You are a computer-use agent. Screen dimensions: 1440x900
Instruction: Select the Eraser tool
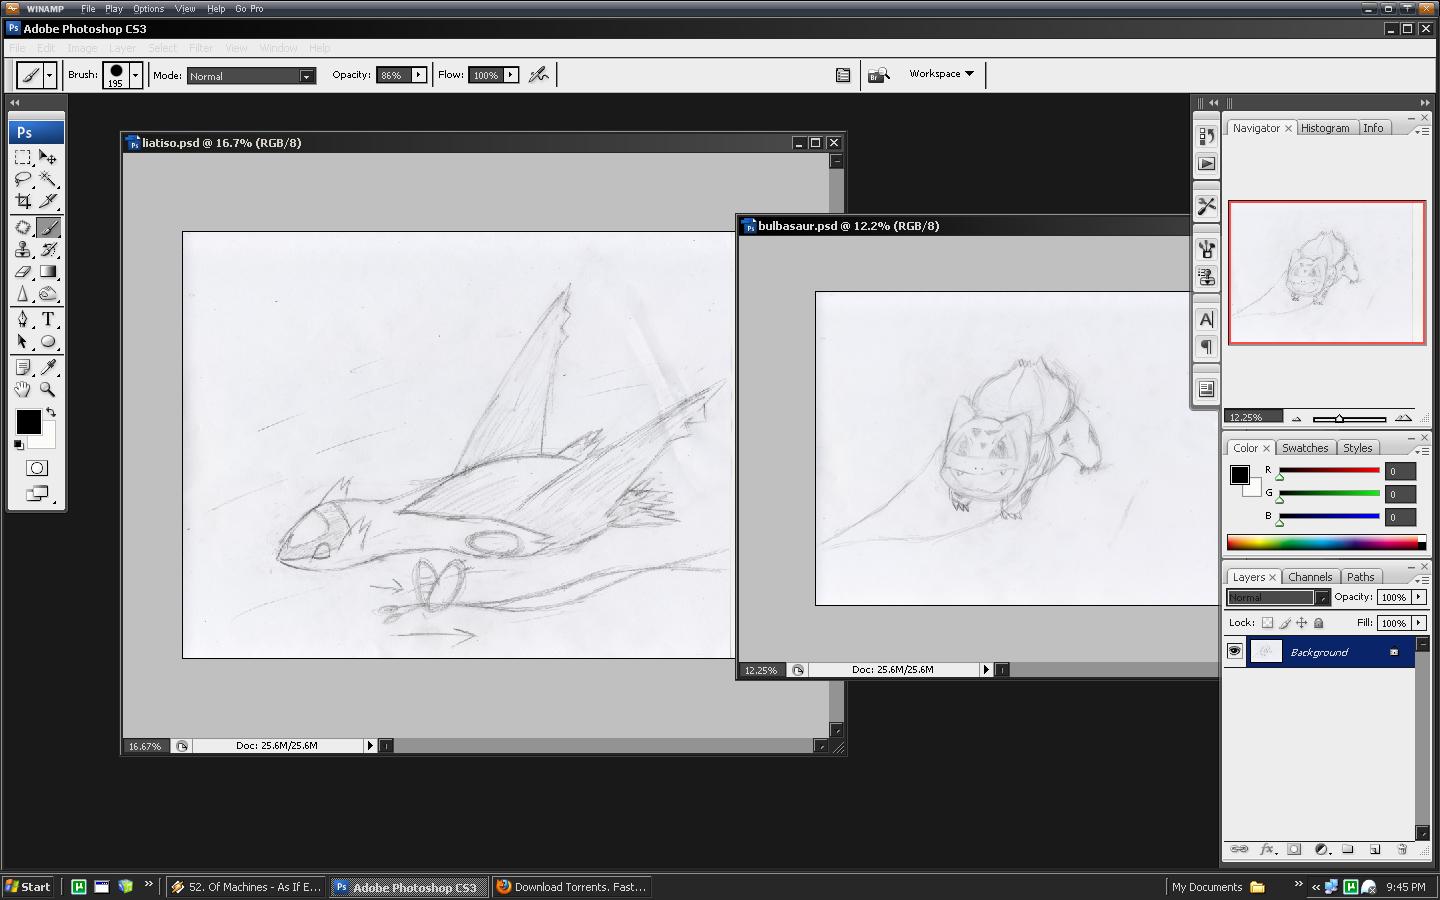23,271
